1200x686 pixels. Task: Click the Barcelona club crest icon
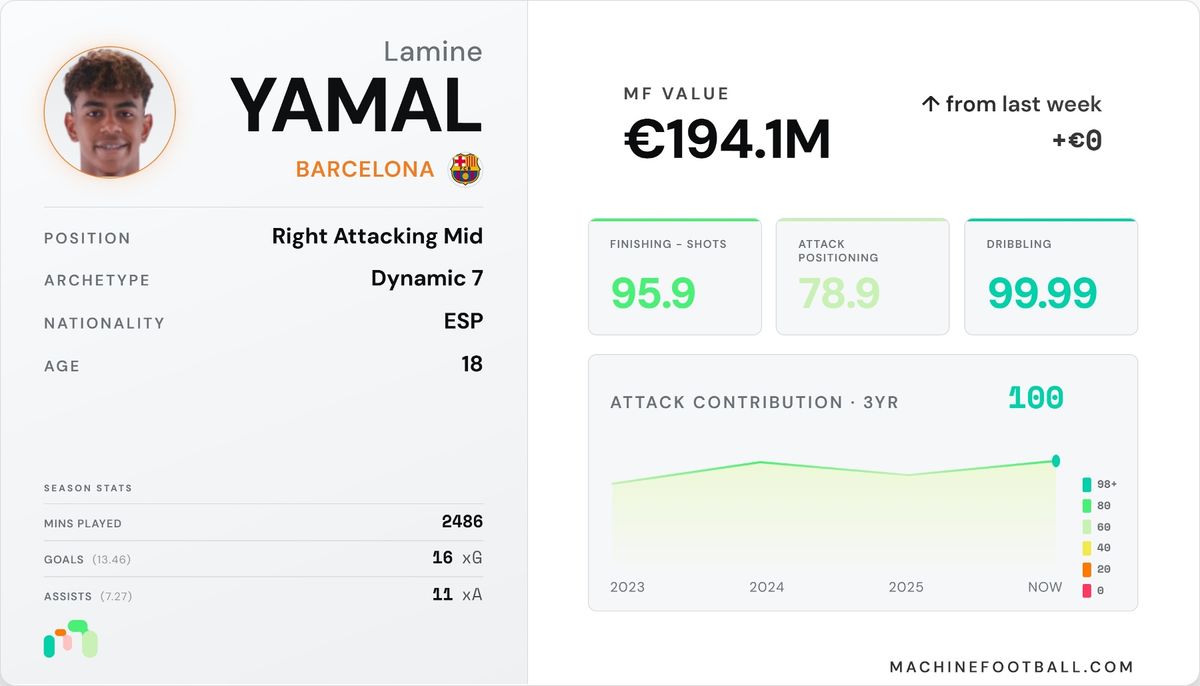[465, 169]
